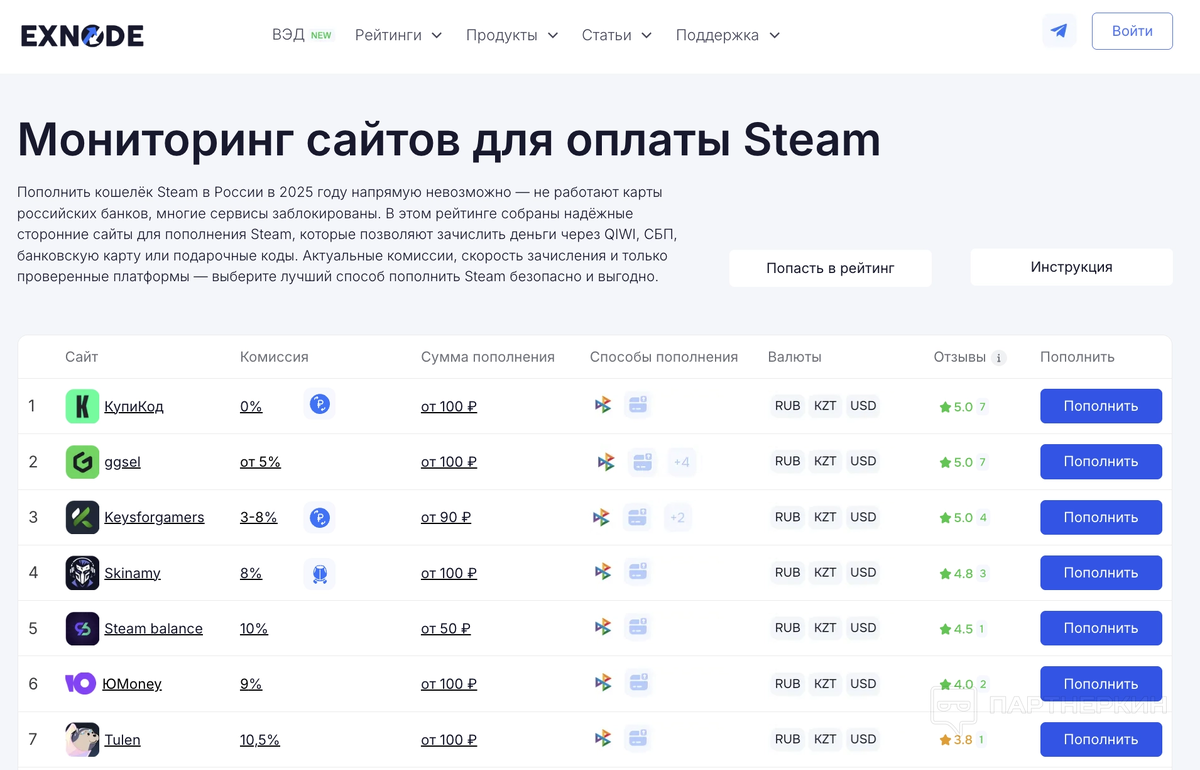Click the Skinamy site logo

point(82,573)
